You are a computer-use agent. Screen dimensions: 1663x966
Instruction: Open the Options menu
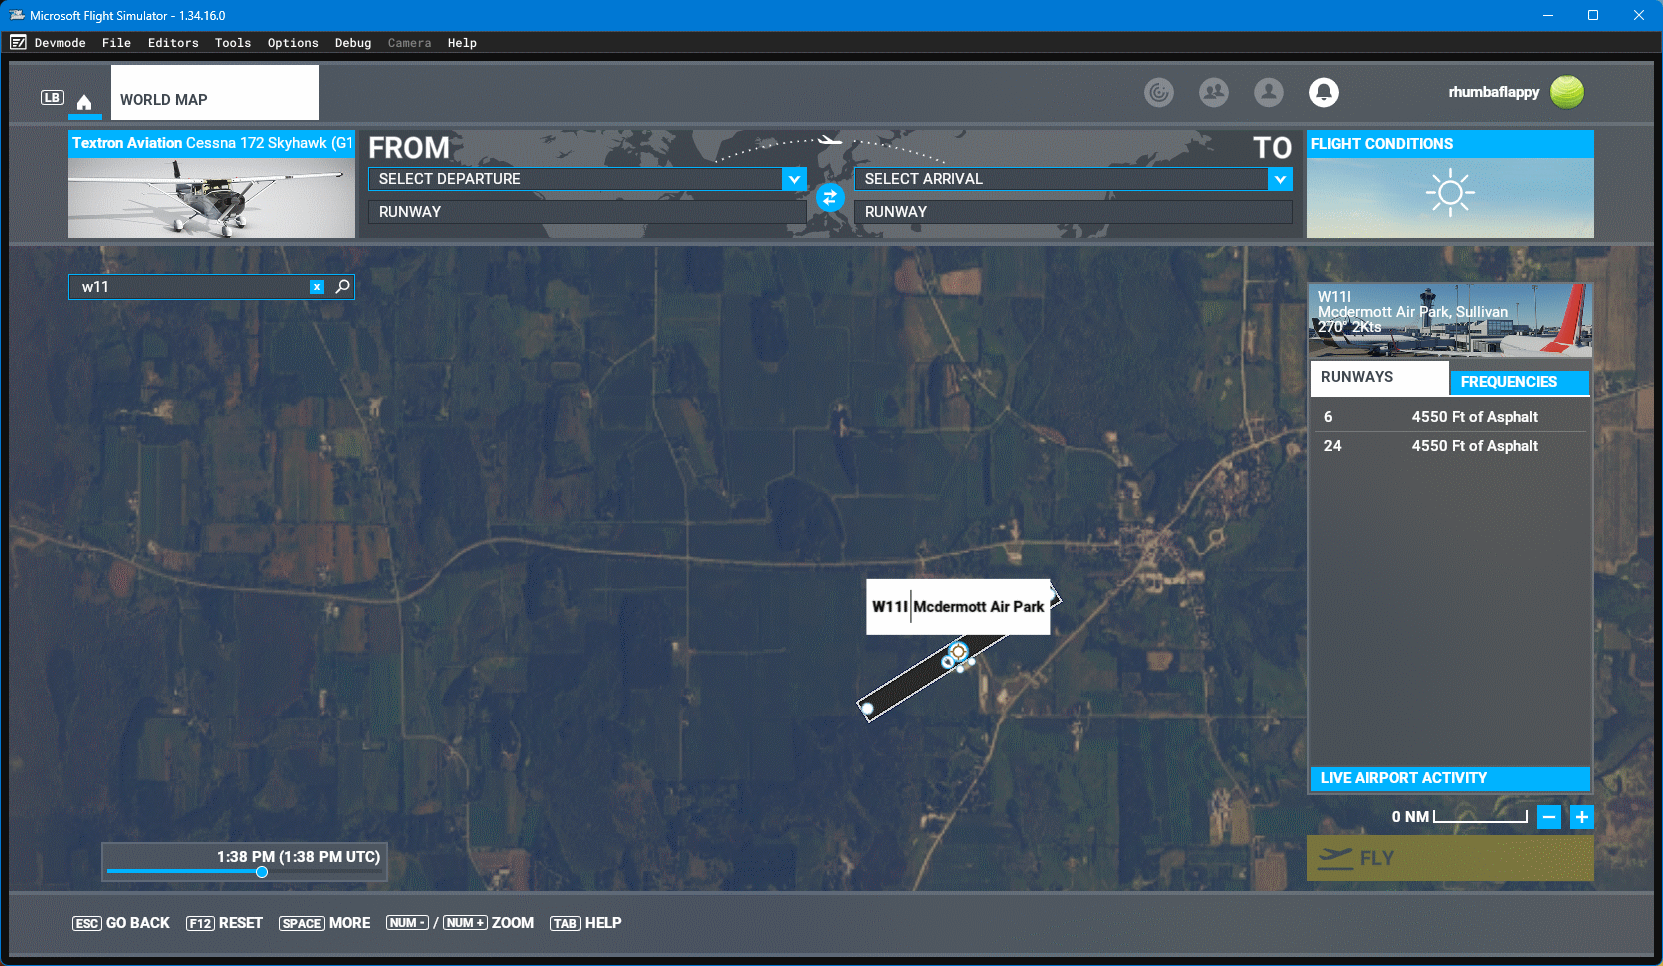click(x=293, y=43)
